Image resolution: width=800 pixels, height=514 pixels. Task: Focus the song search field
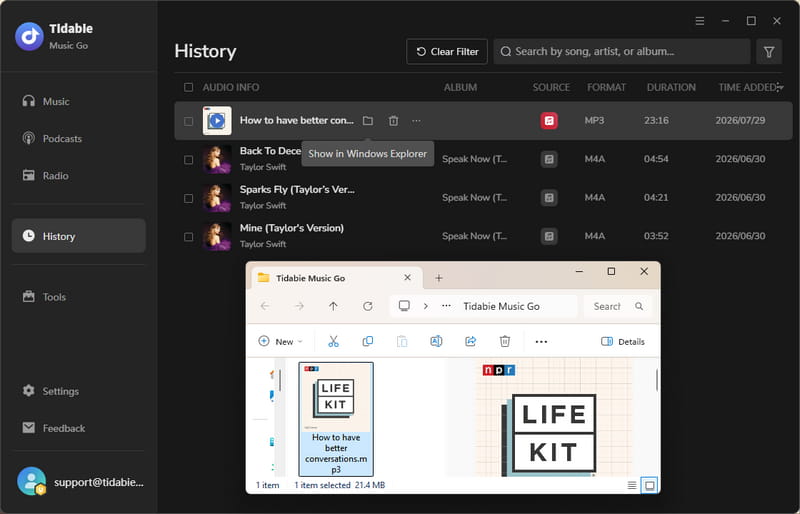(621, 52)
